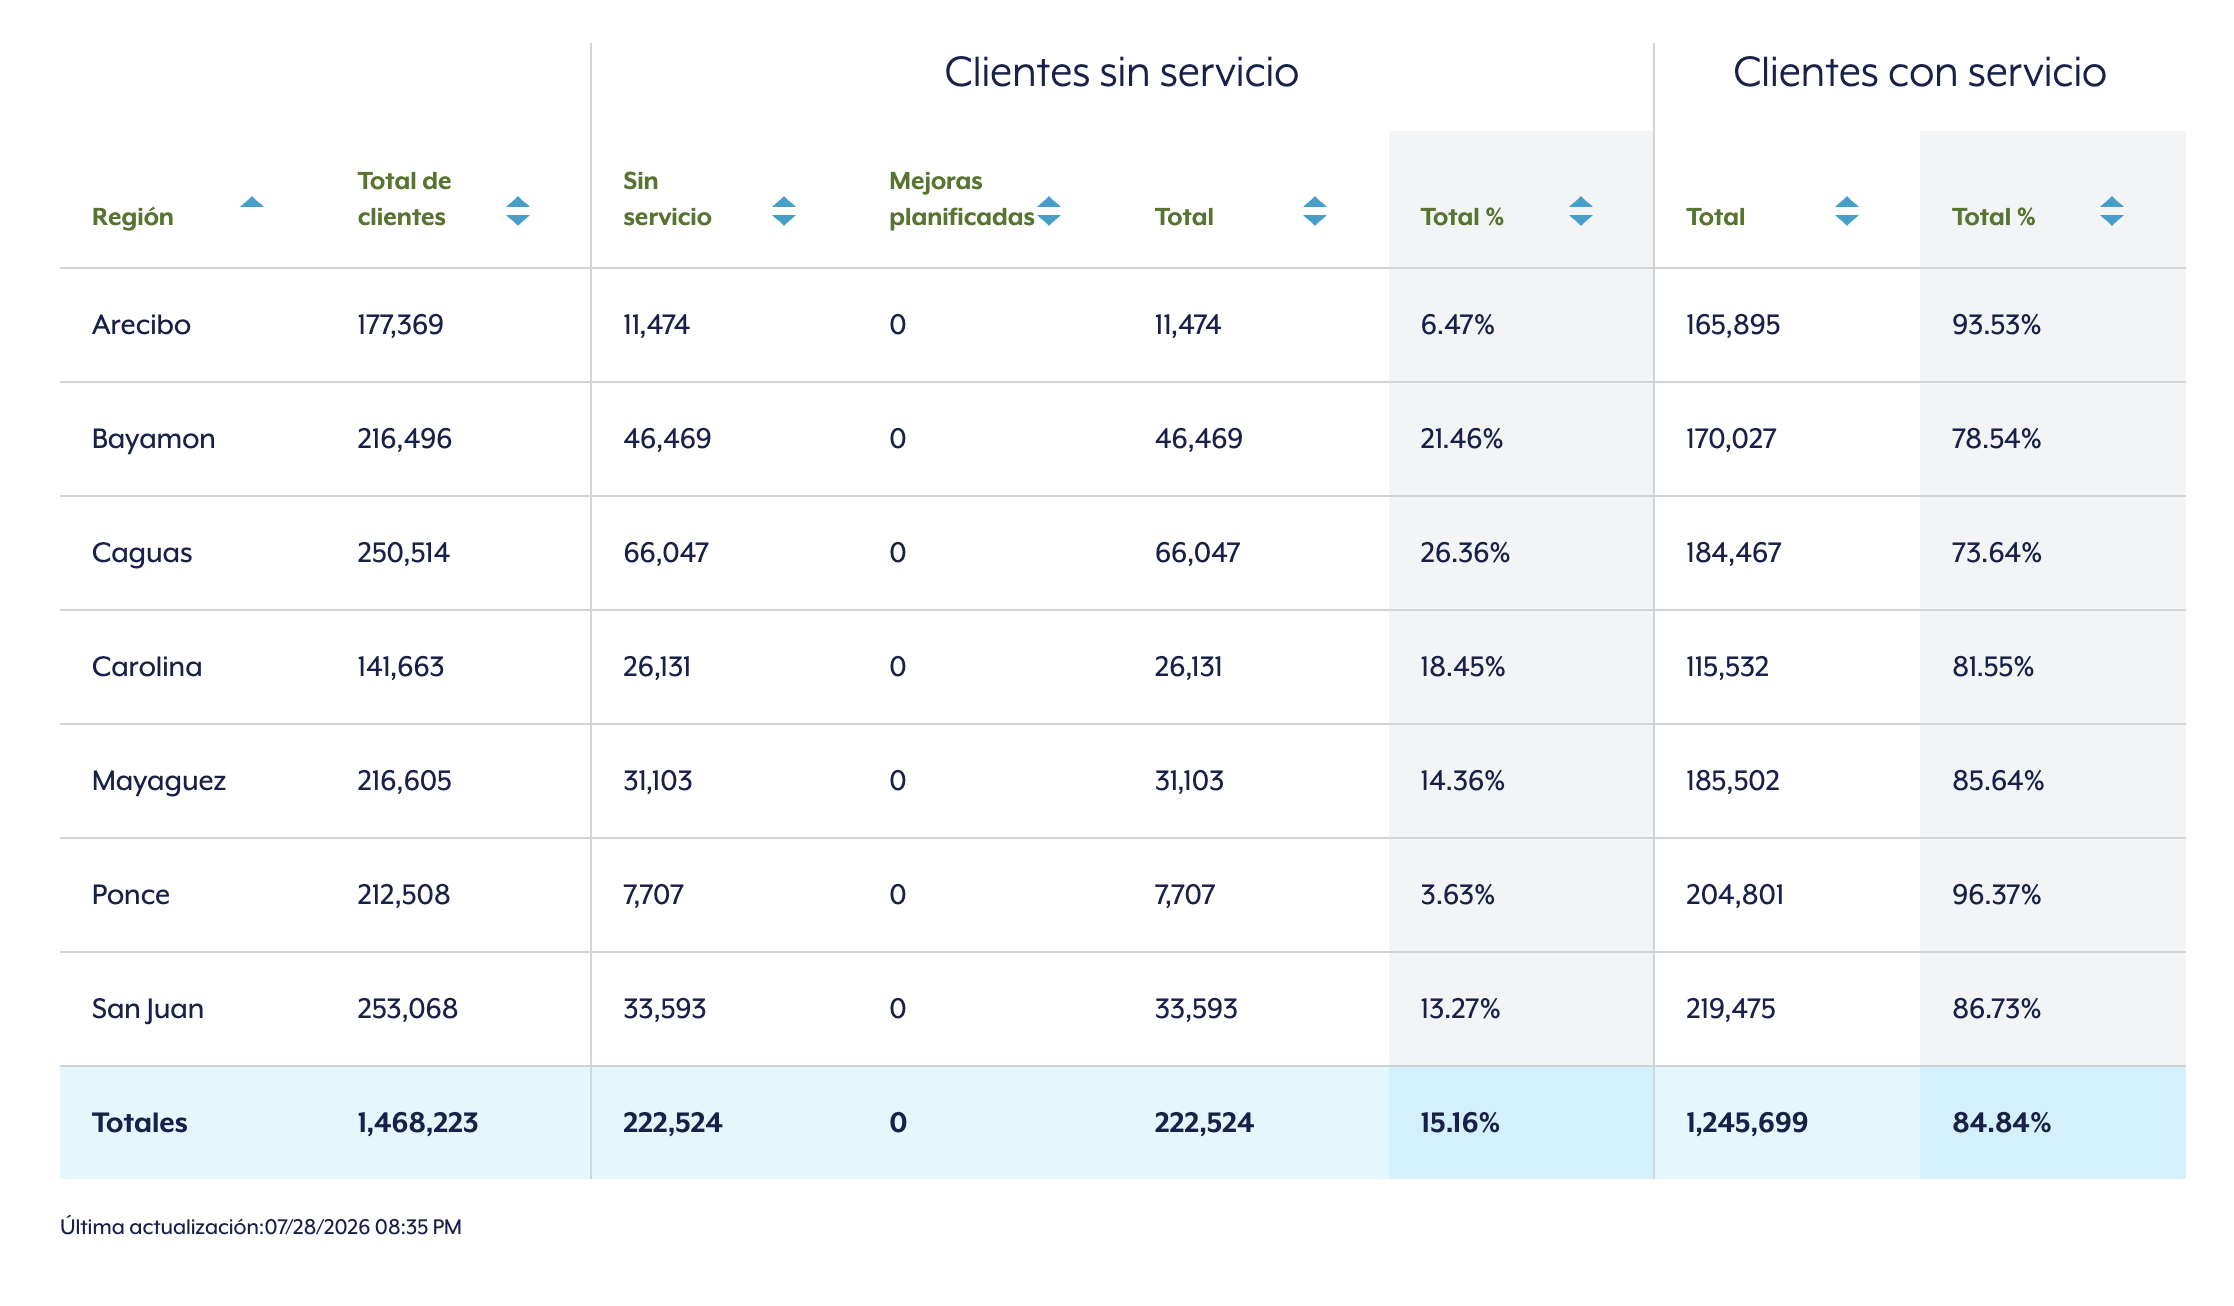The image size is (2234, 1306).
Task: Sort by Total under Clientes con servicio
Action: [x=1847, y=211]
